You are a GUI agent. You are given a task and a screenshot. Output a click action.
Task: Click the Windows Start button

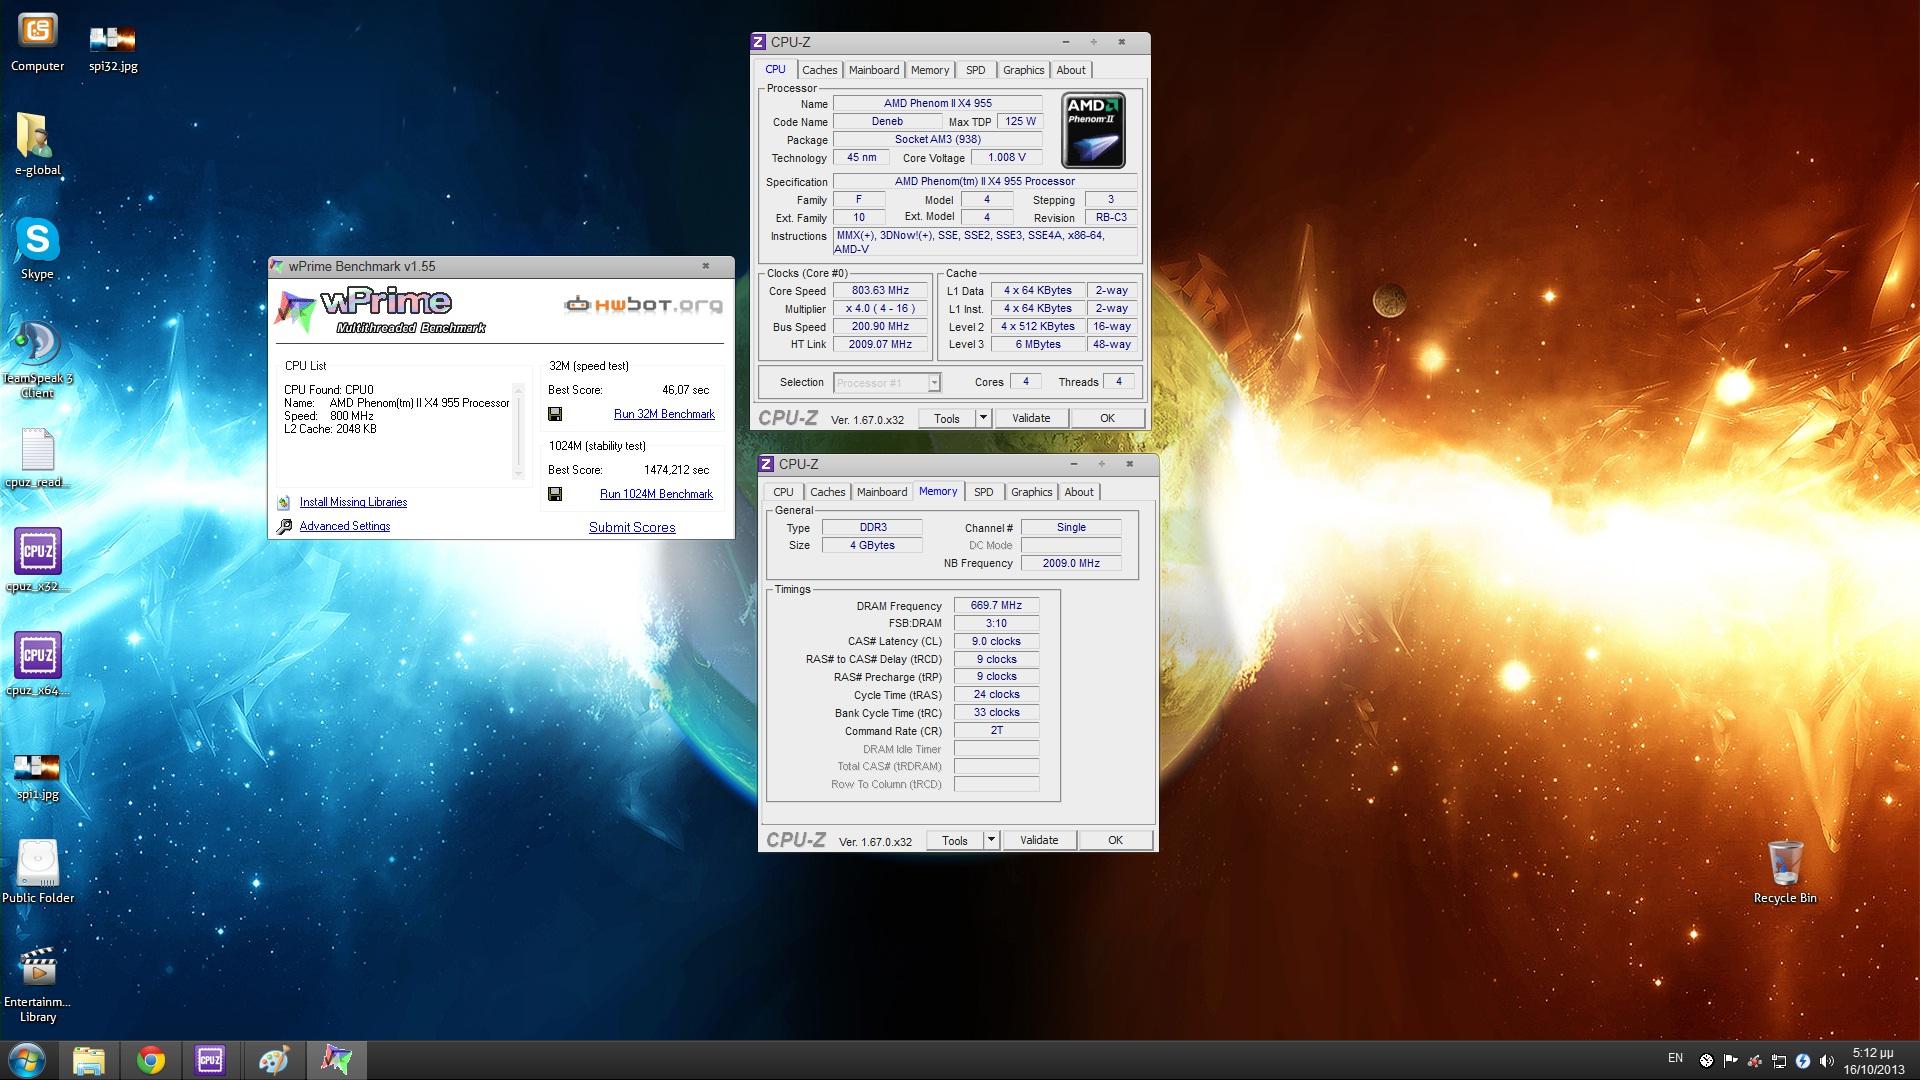tap(27, 1060)
